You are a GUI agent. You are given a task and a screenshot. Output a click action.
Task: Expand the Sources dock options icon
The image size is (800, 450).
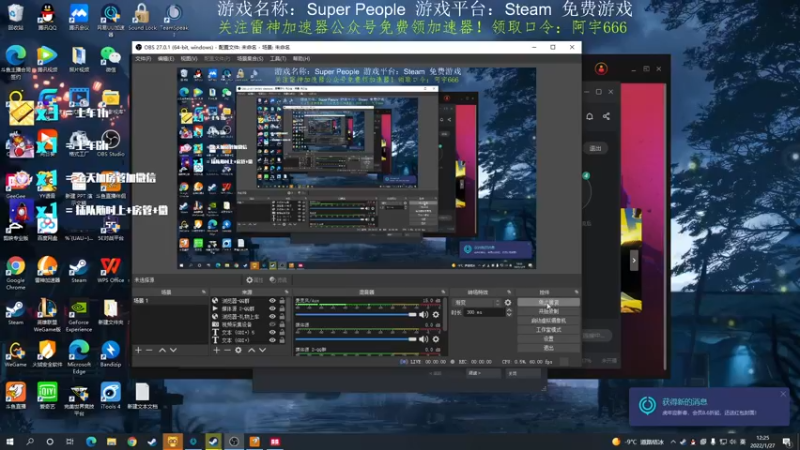point(286,292)
